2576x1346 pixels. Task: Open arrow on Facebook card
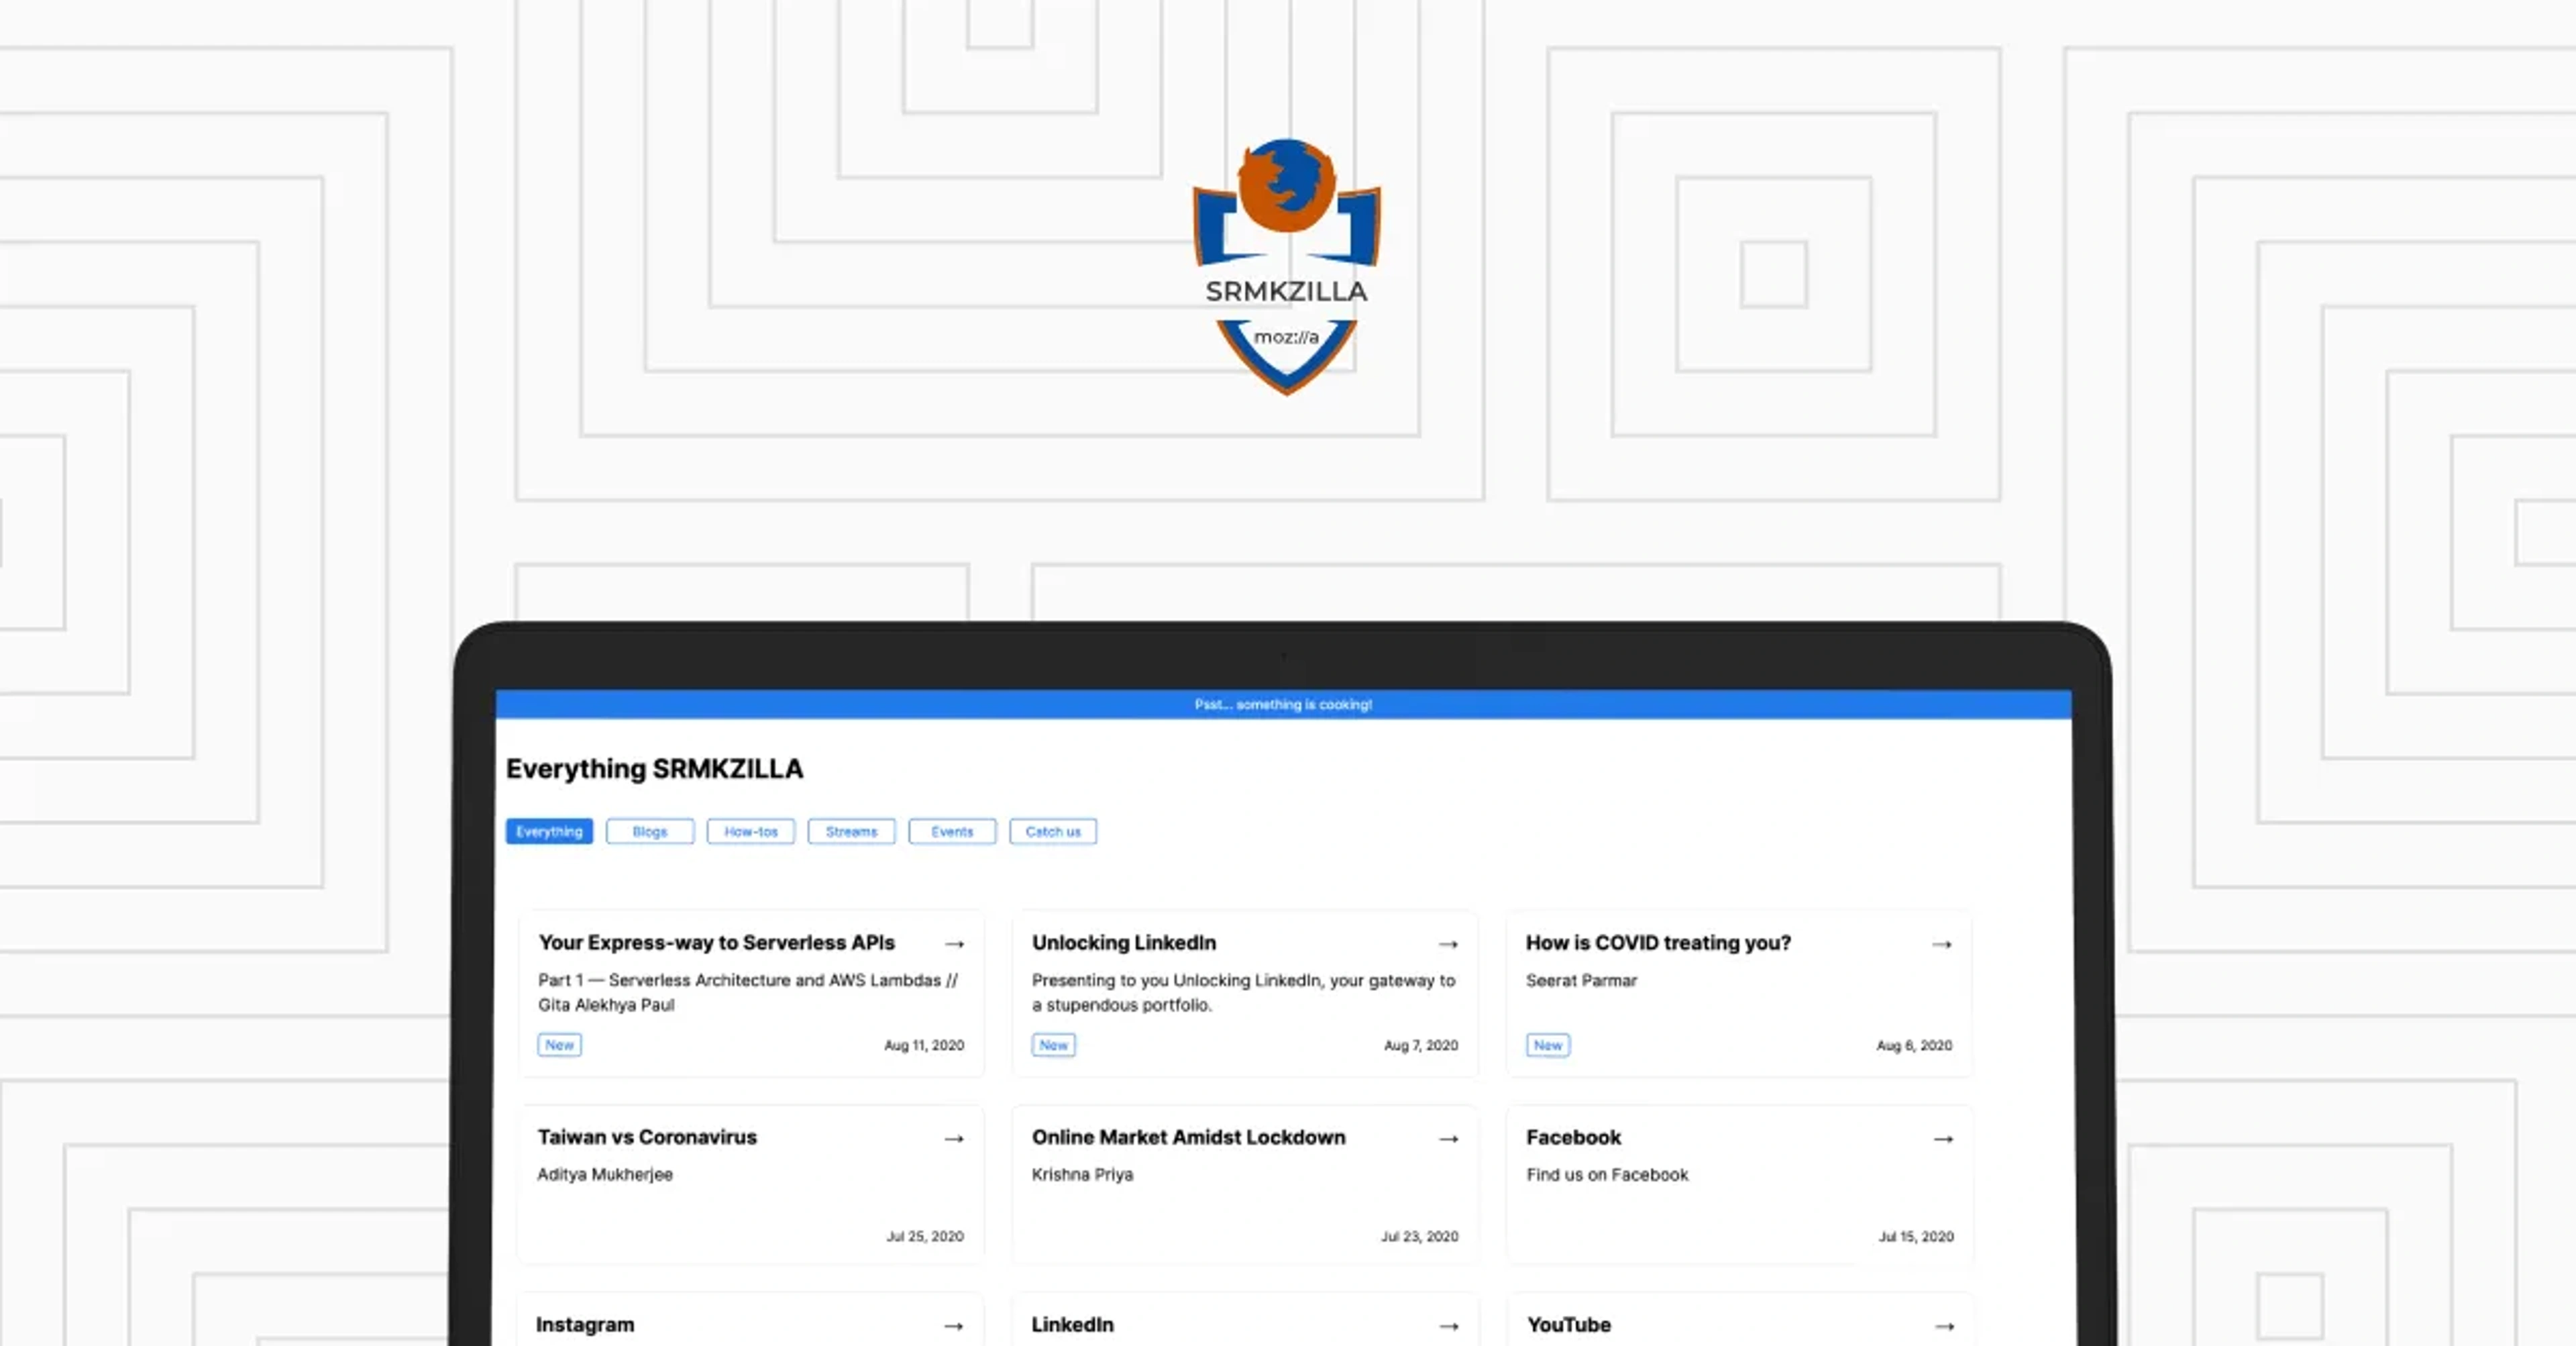pos(1943,1139)
